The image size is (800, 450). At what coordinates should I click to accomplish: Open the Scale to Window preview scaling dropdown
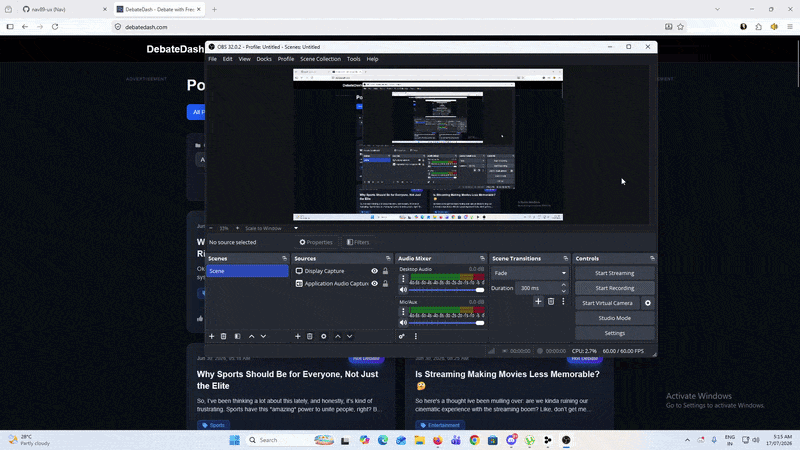[x=271, y=228]
